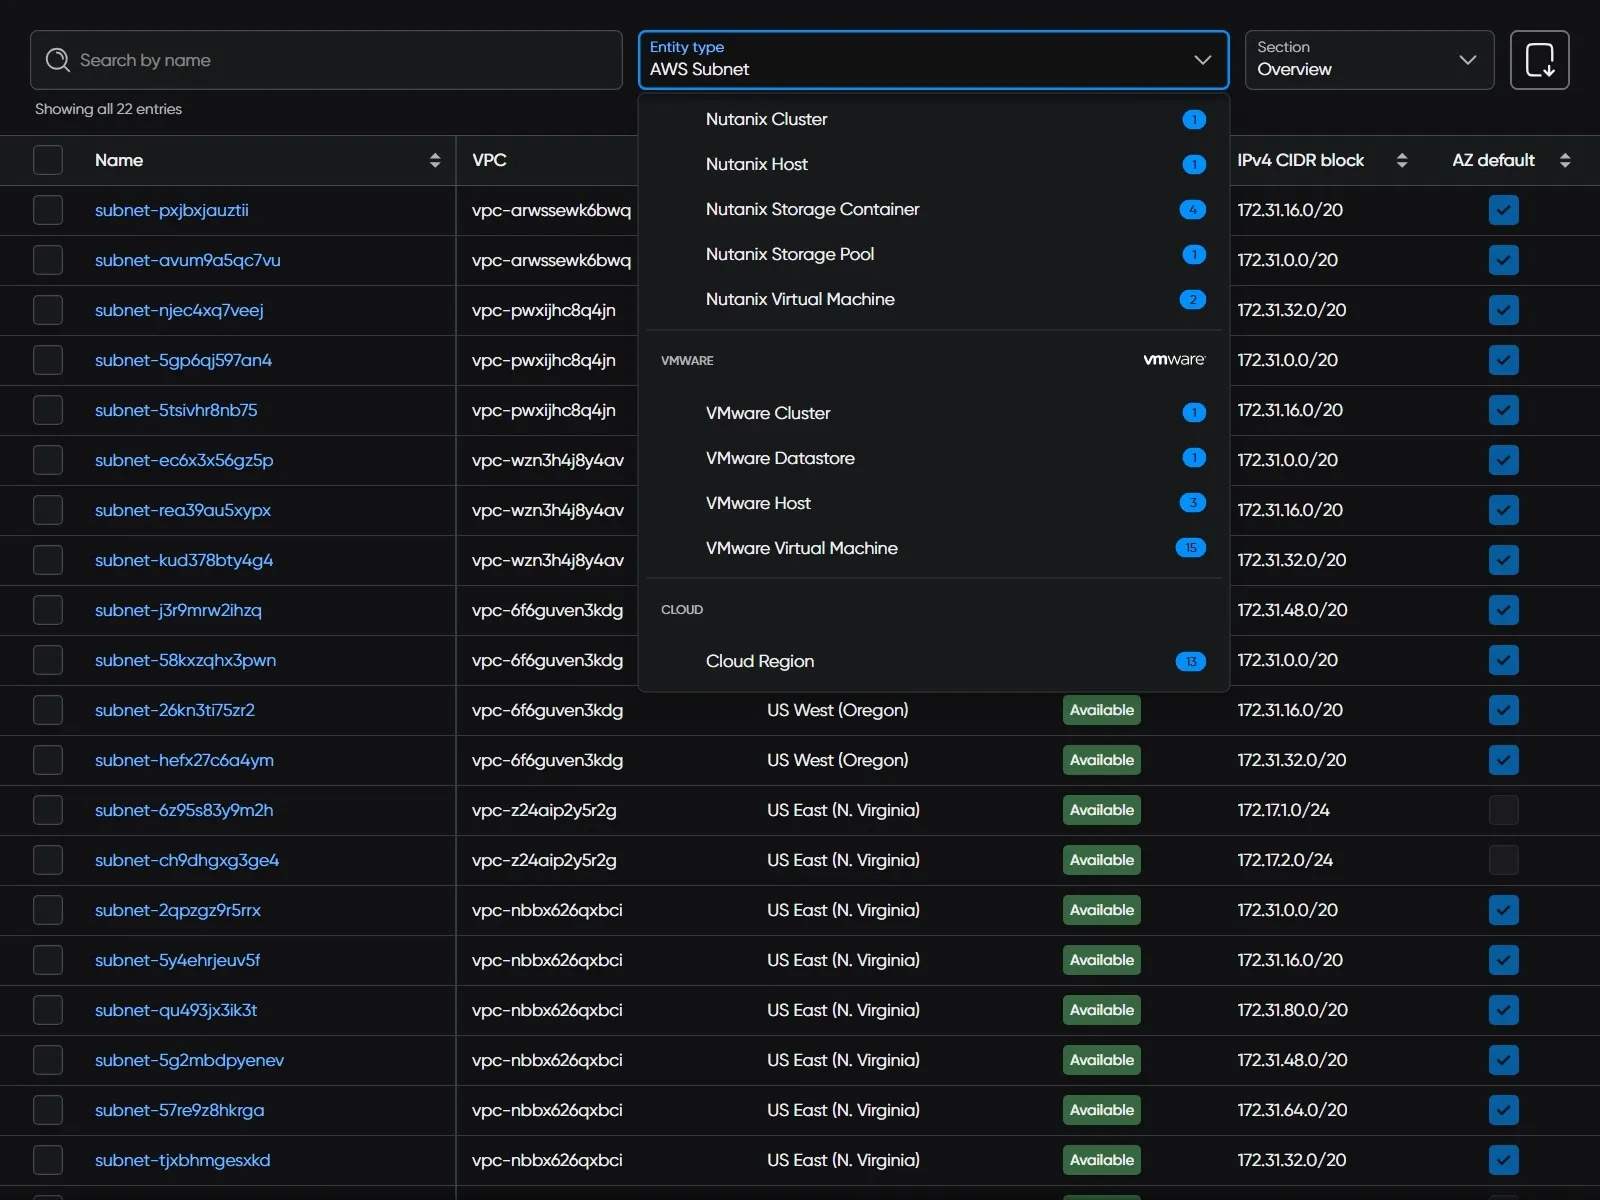The width and height of the screenshot is (1600, 1200).
Task: Click the 172.31.80.0/20 CIDR value
Action: (x=1292, y=1010)
